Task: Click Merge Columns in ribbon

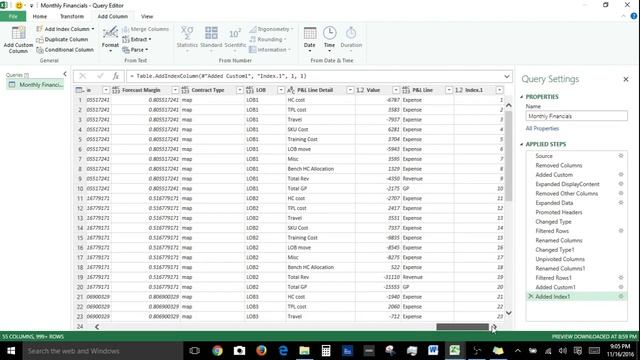Action: click(145, 29)
